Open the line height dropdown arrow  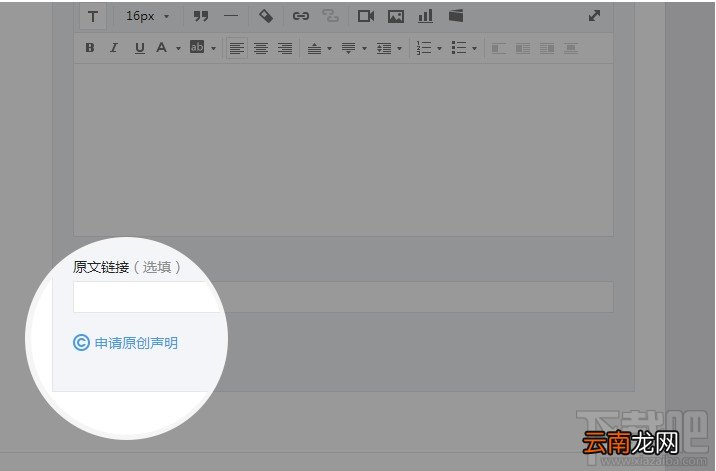click(399, 48)
